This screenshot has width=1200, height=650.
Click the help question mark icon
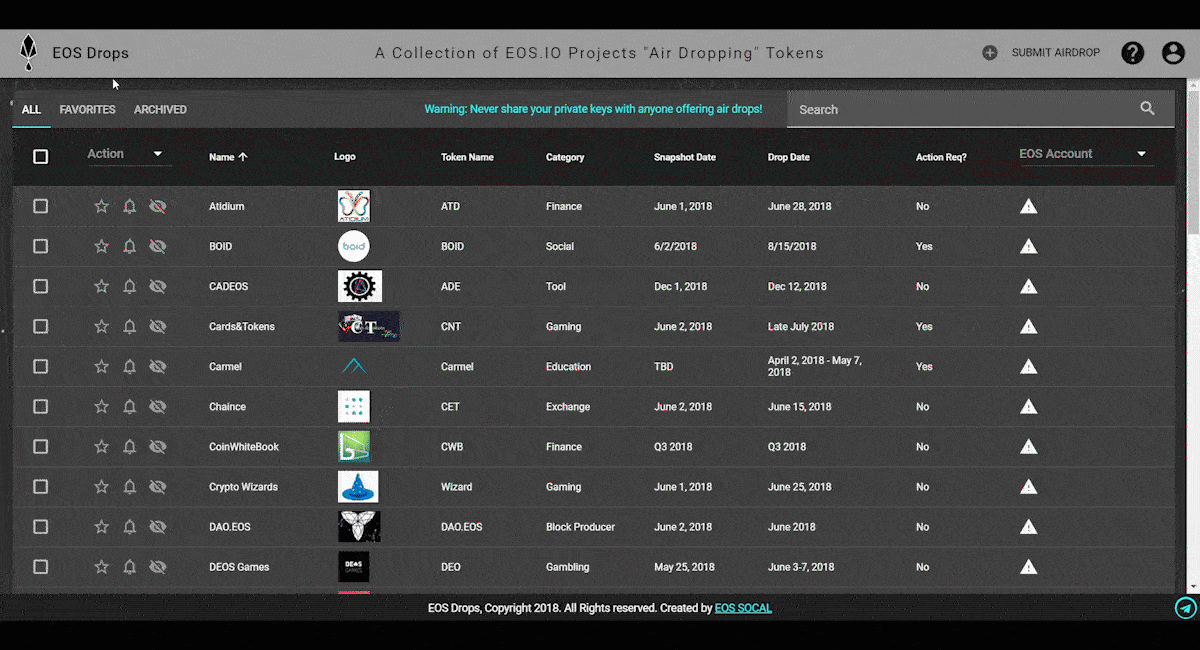coord(1132,53)
